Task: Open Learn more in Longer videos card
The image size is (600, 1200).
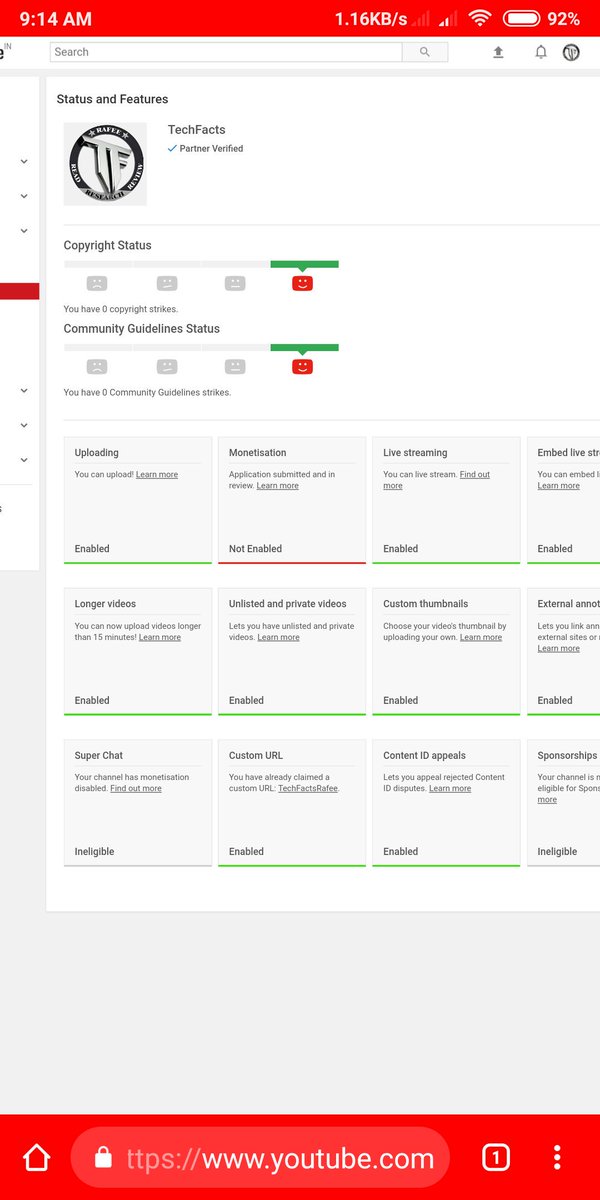Action: point(160,637)
